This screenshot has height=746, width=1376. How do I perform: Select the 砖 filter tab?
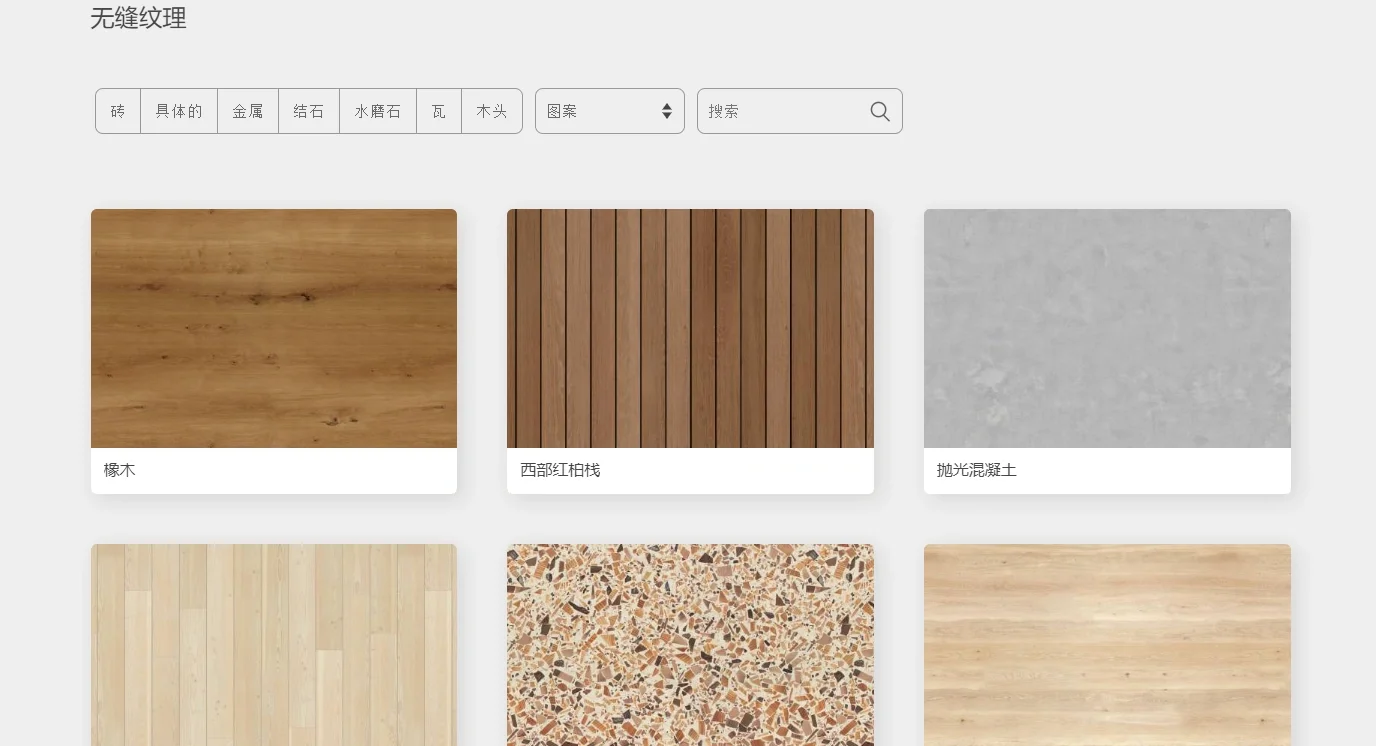coord(118,111)
